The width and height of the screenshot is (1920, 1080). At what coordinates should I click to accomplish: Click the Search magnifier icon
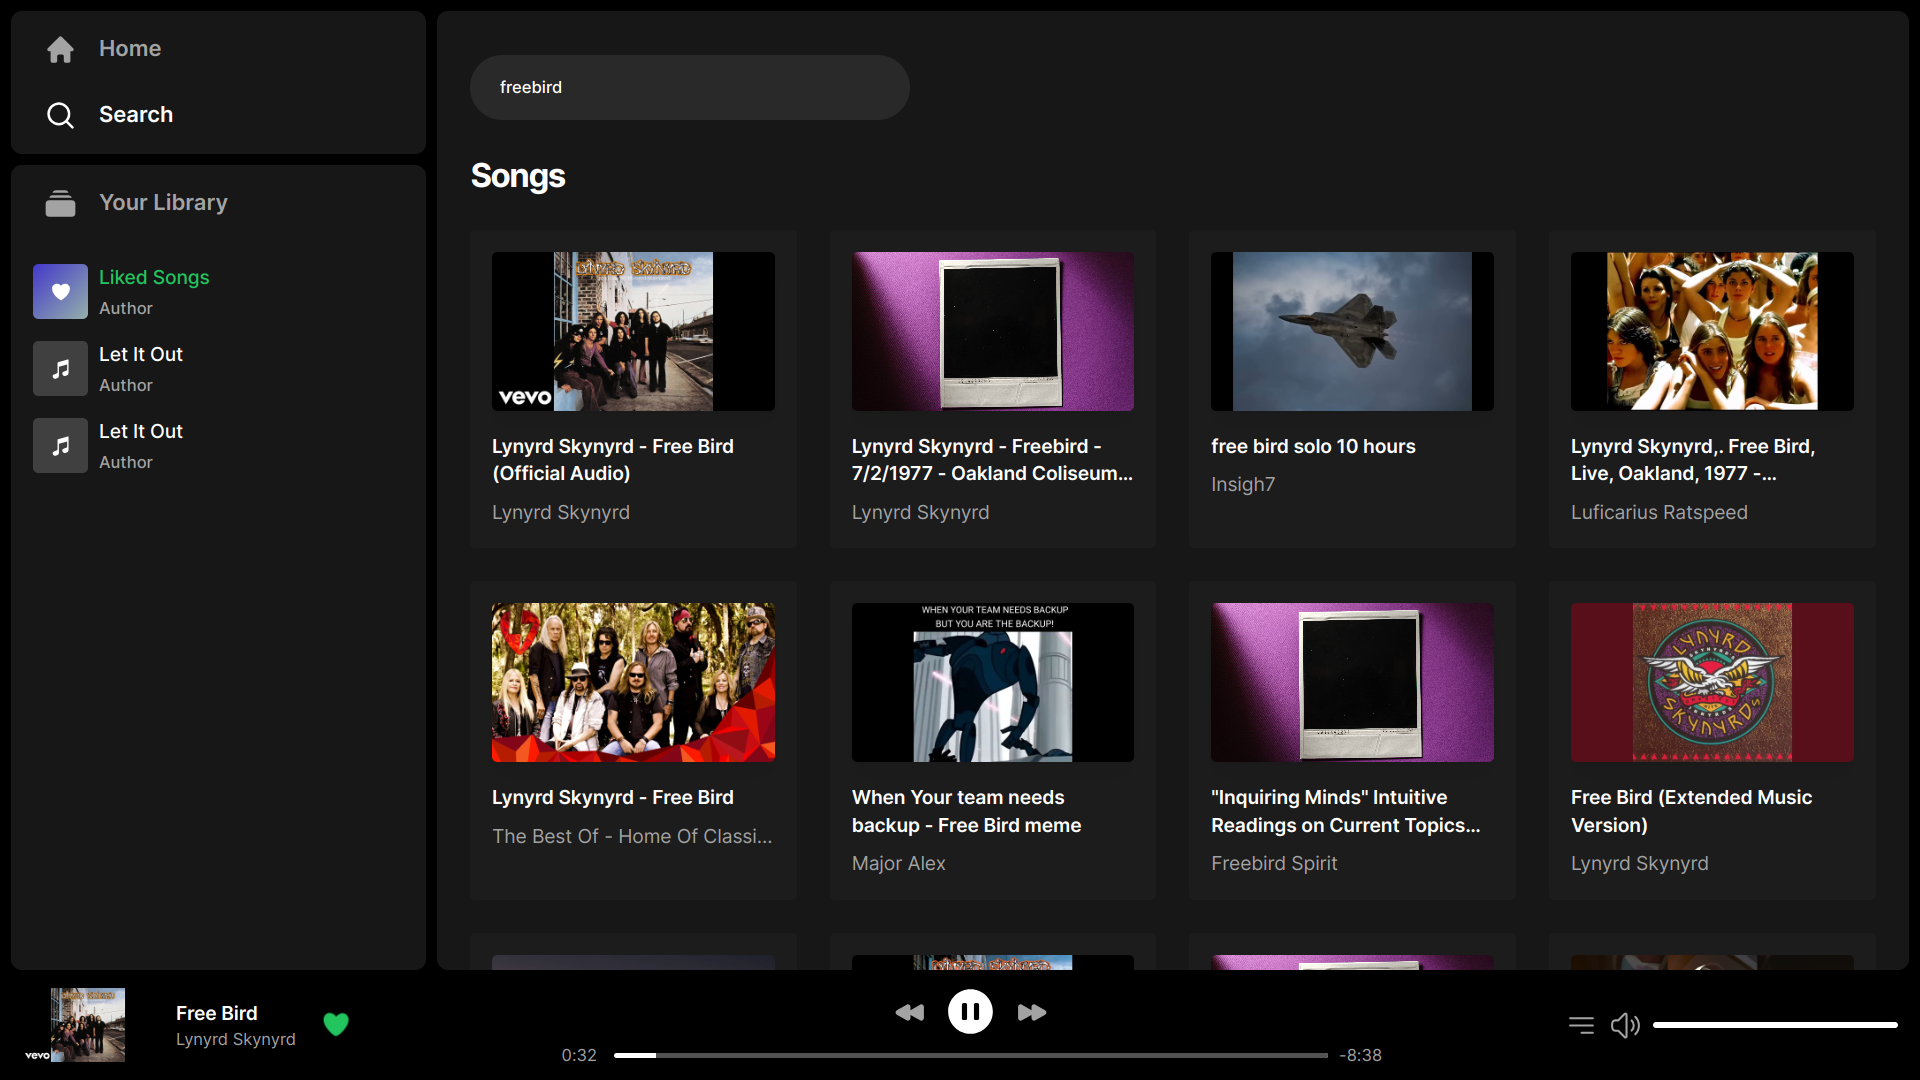[x=60, y=115]
